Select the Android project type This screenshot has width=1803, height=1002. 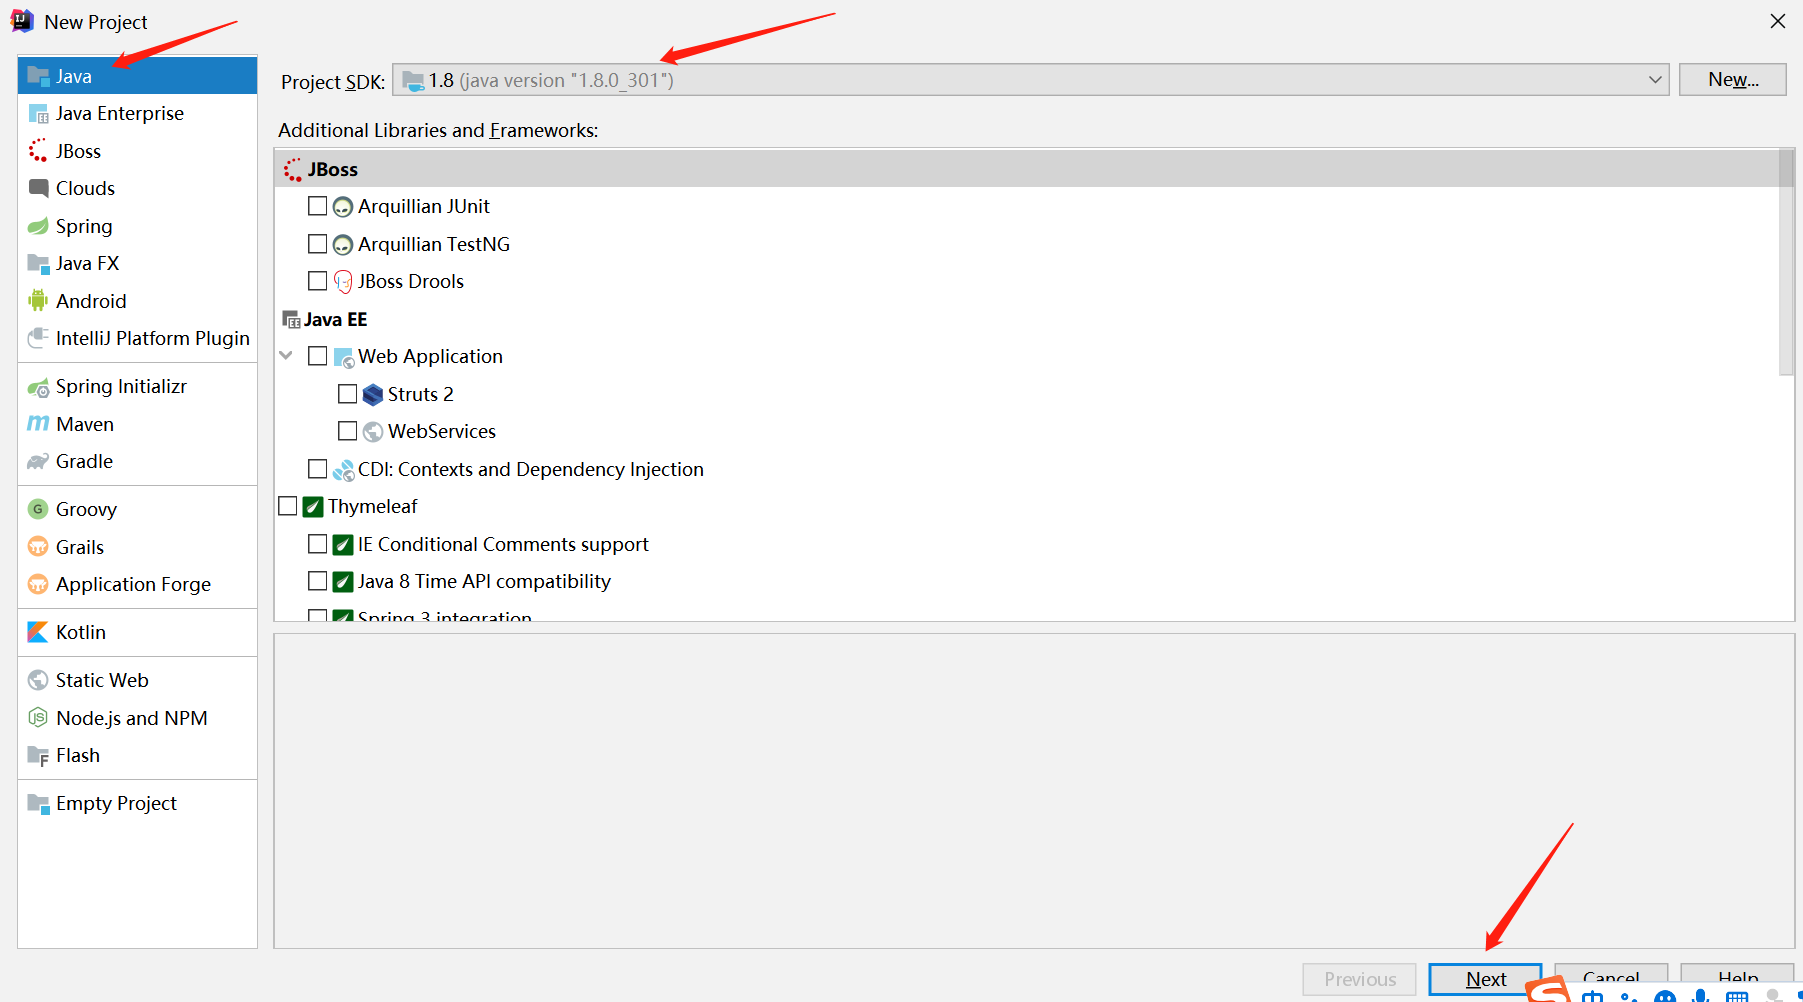click(x=137, y=301)
